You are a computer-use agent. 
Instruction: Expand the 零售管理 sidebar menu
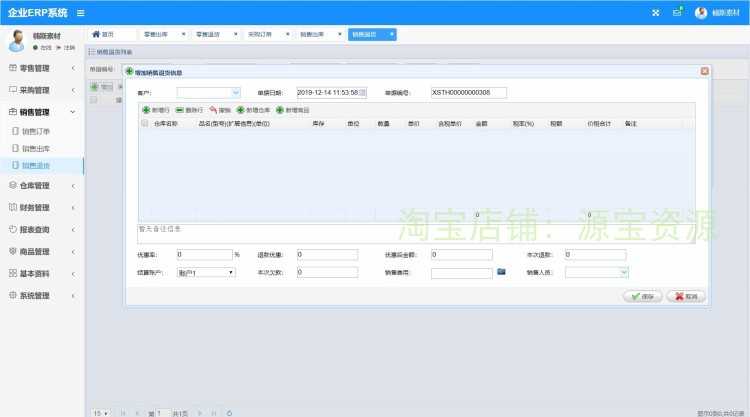(x=42, y=68)
